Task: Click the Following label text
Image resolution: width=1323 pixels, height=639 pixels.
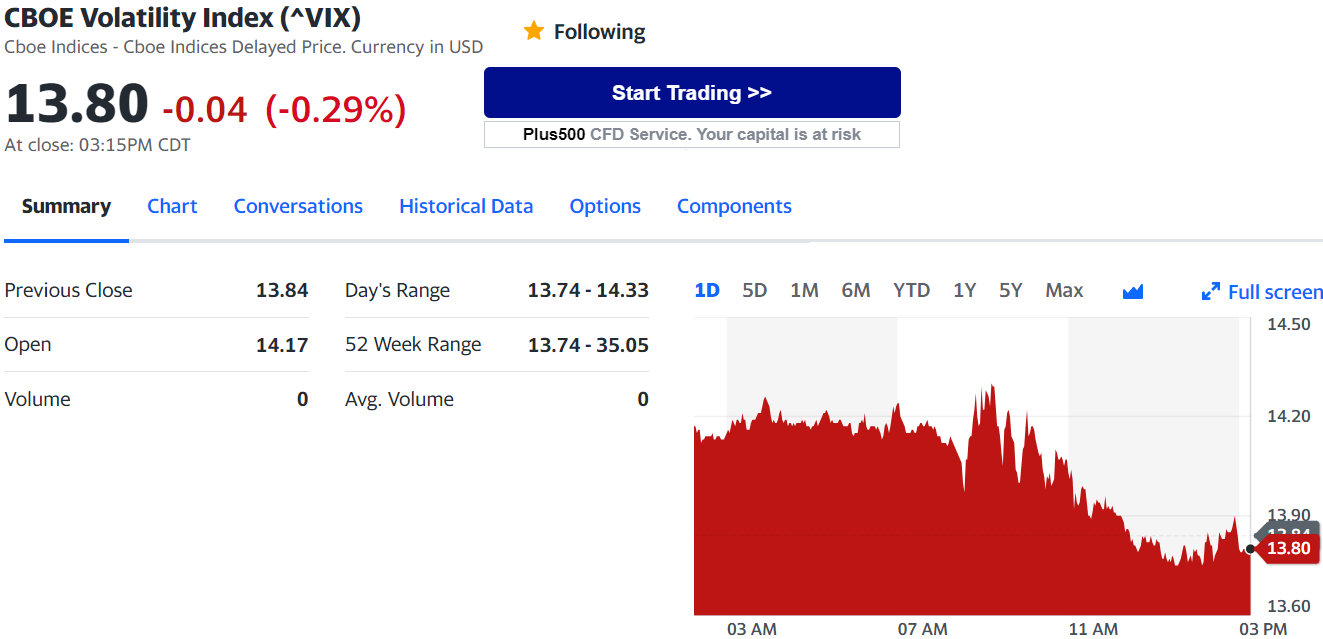Action: (x=600, y=32)
